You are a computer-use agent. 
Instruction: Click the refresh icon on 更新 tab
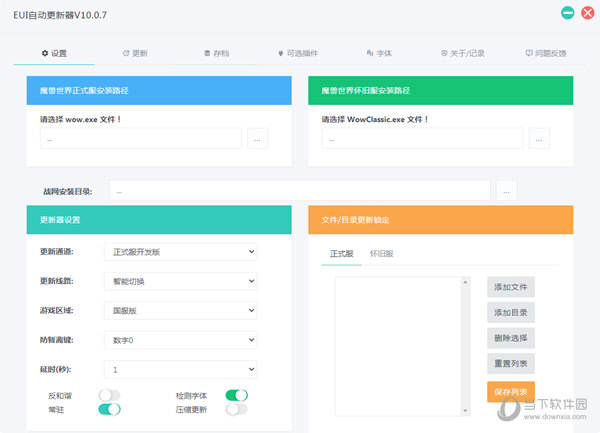(125, 53)
